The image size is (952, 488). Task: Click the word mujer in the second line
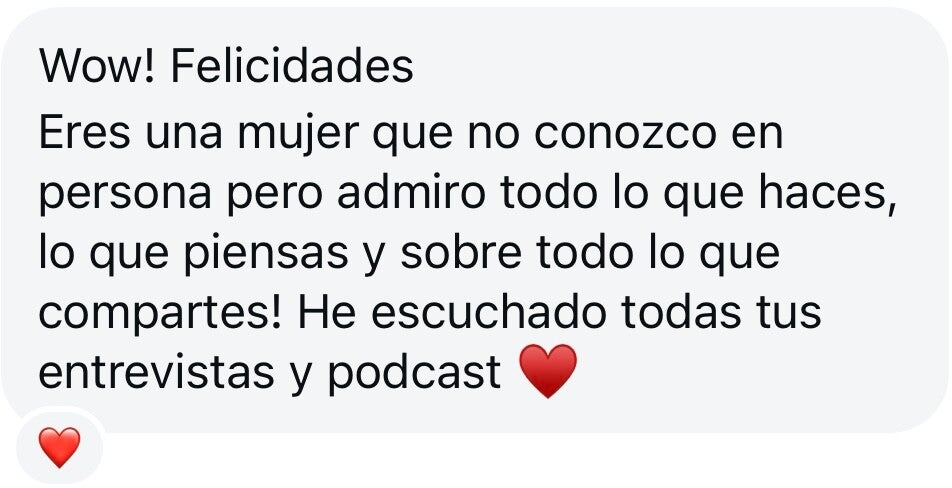click(x=298, y=137)
